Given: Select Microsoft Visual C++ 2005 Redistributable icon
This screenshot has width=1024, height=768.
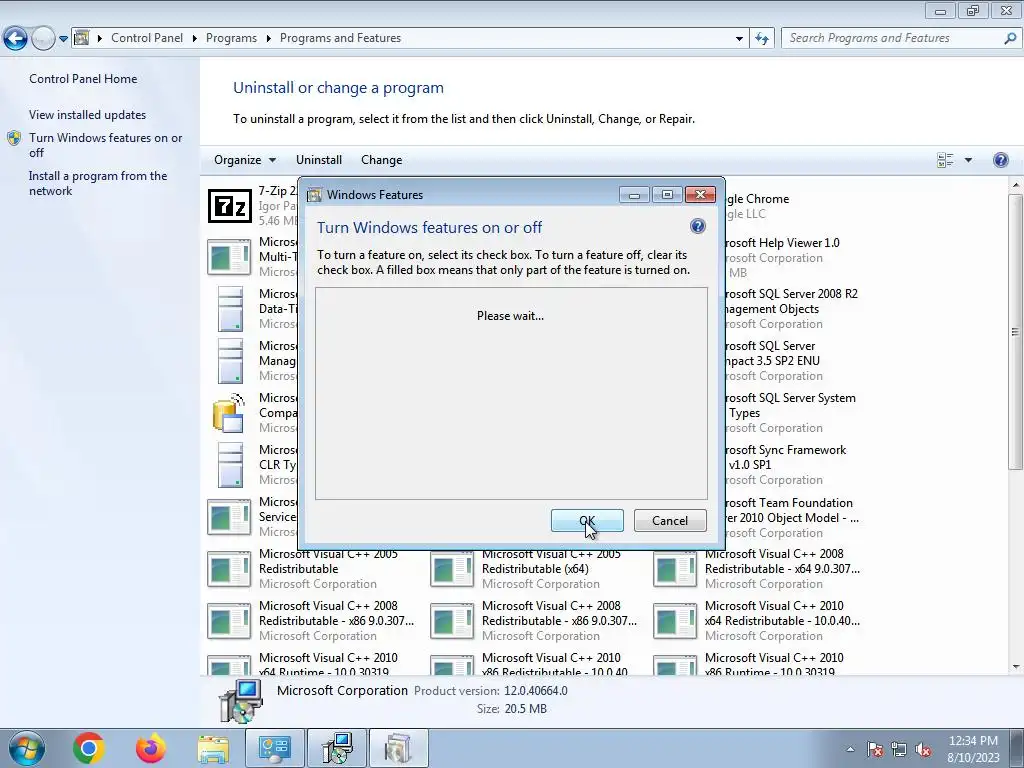Looking at the screenshot, I should [x=229, y=569].
